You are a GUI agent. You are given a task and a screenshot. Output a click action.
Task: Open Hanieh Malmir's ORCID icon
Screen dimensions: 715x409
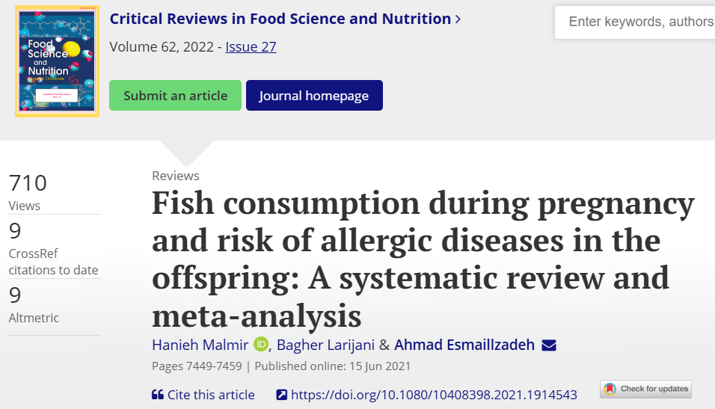261,344
